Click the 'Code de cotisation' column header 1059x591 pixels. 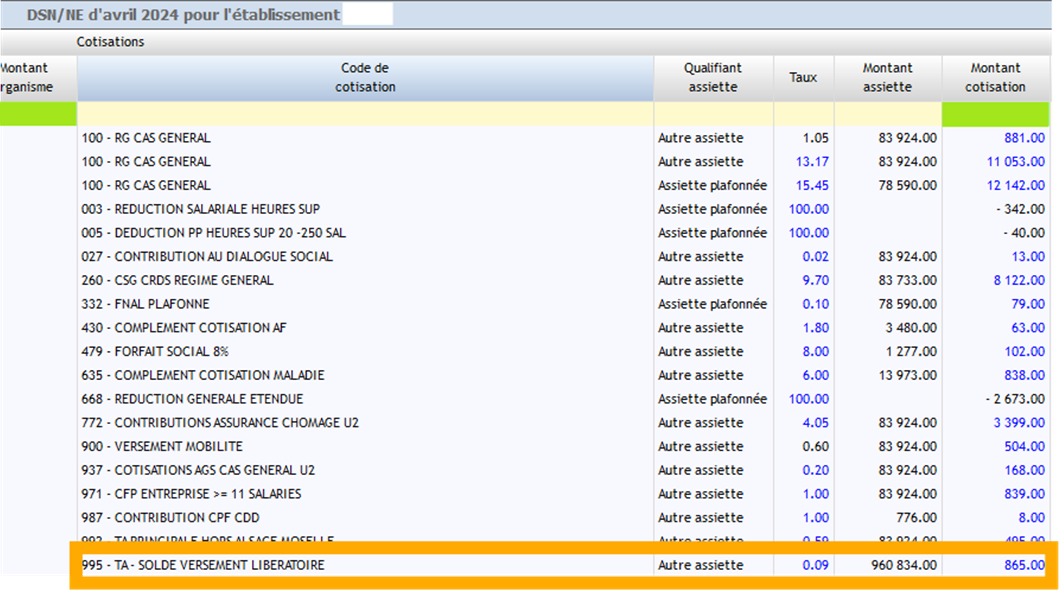(x=365, y=78)
